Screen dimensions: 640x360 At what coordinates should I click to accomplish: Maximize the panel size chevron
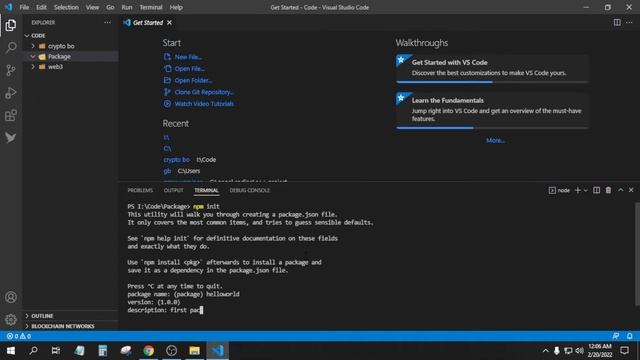pos(620,190)
